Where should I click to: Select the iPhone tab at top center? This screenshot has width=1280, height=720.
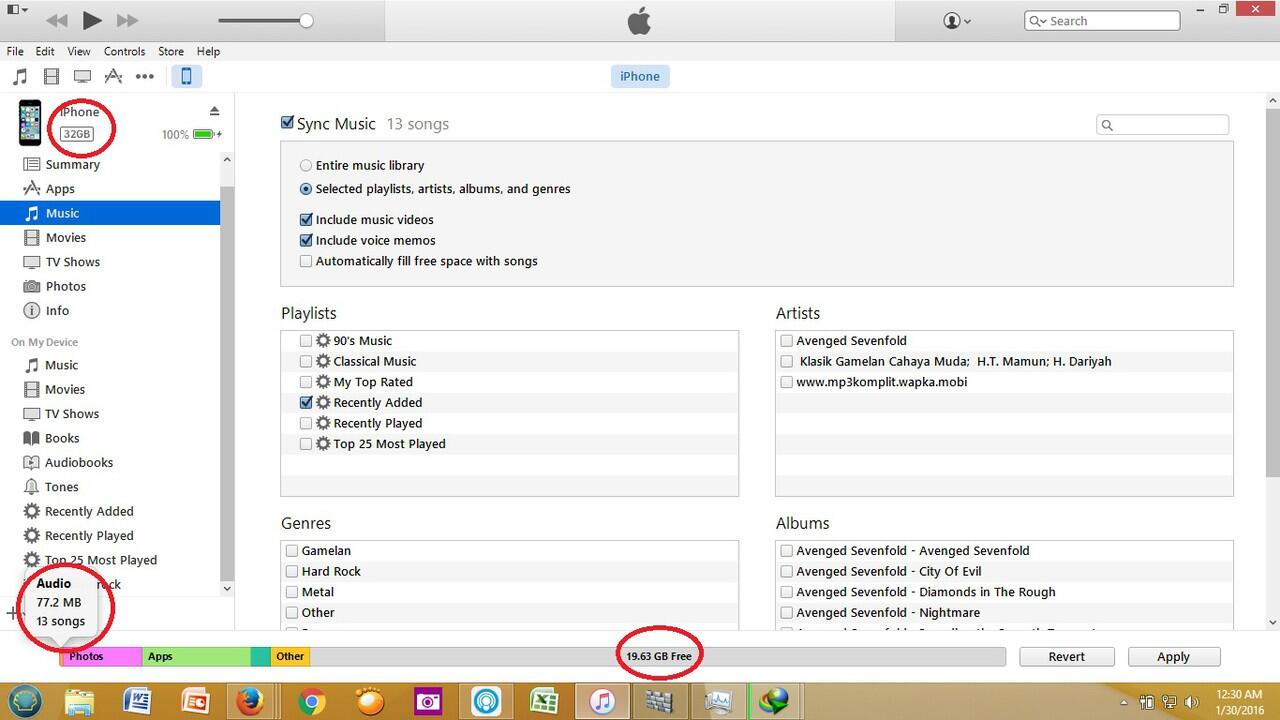click(640, 76)
